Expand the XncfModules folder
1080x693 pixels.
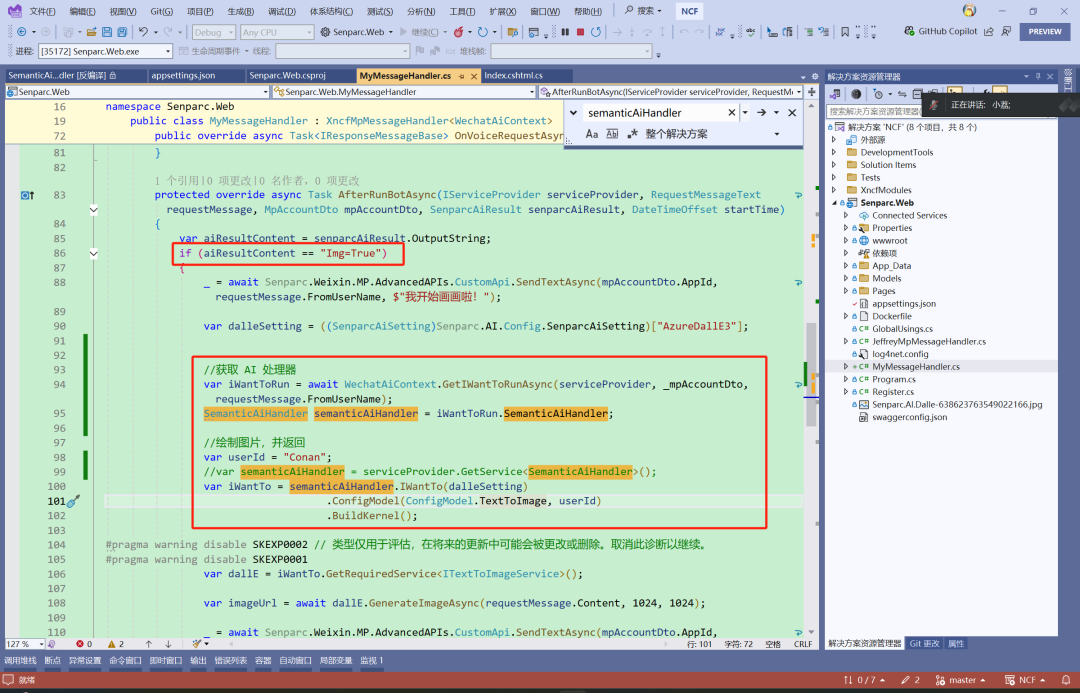(x=834, y=190)
